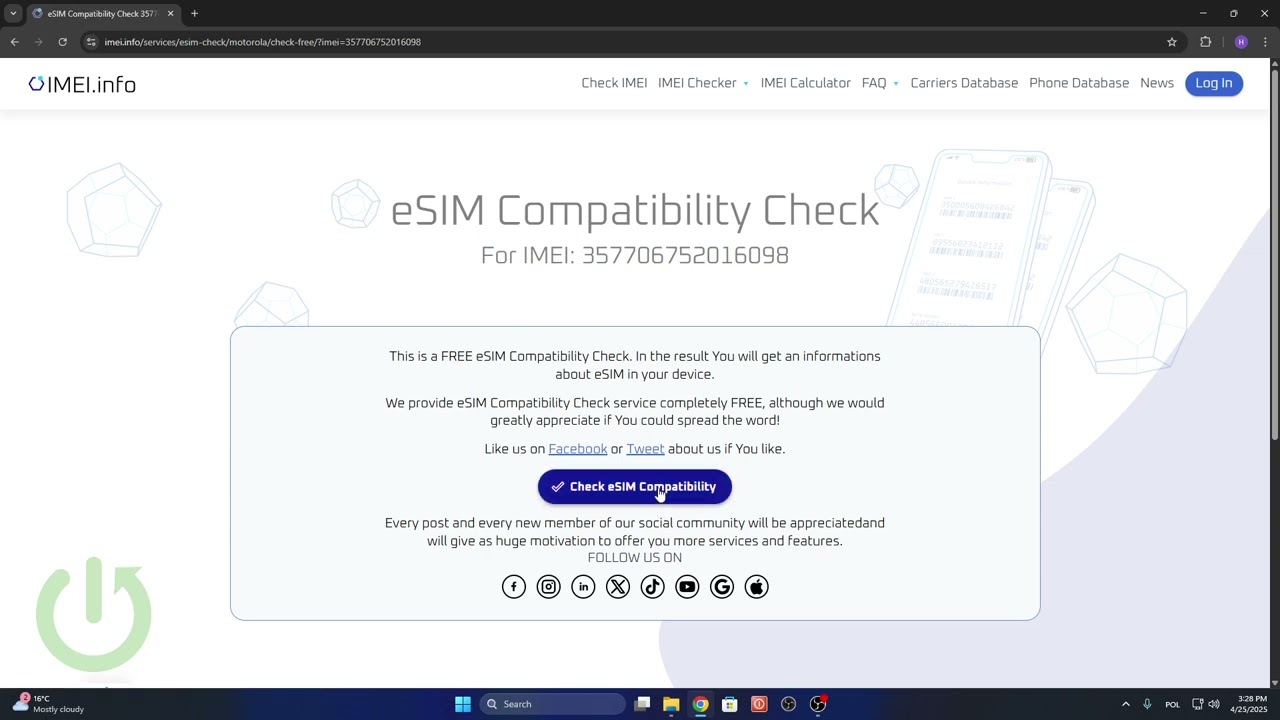Image resolution: width=1280 pixels, height=720 pixels.
Task: Click Check eSIM Compatibility button
Action: (635, 487)
